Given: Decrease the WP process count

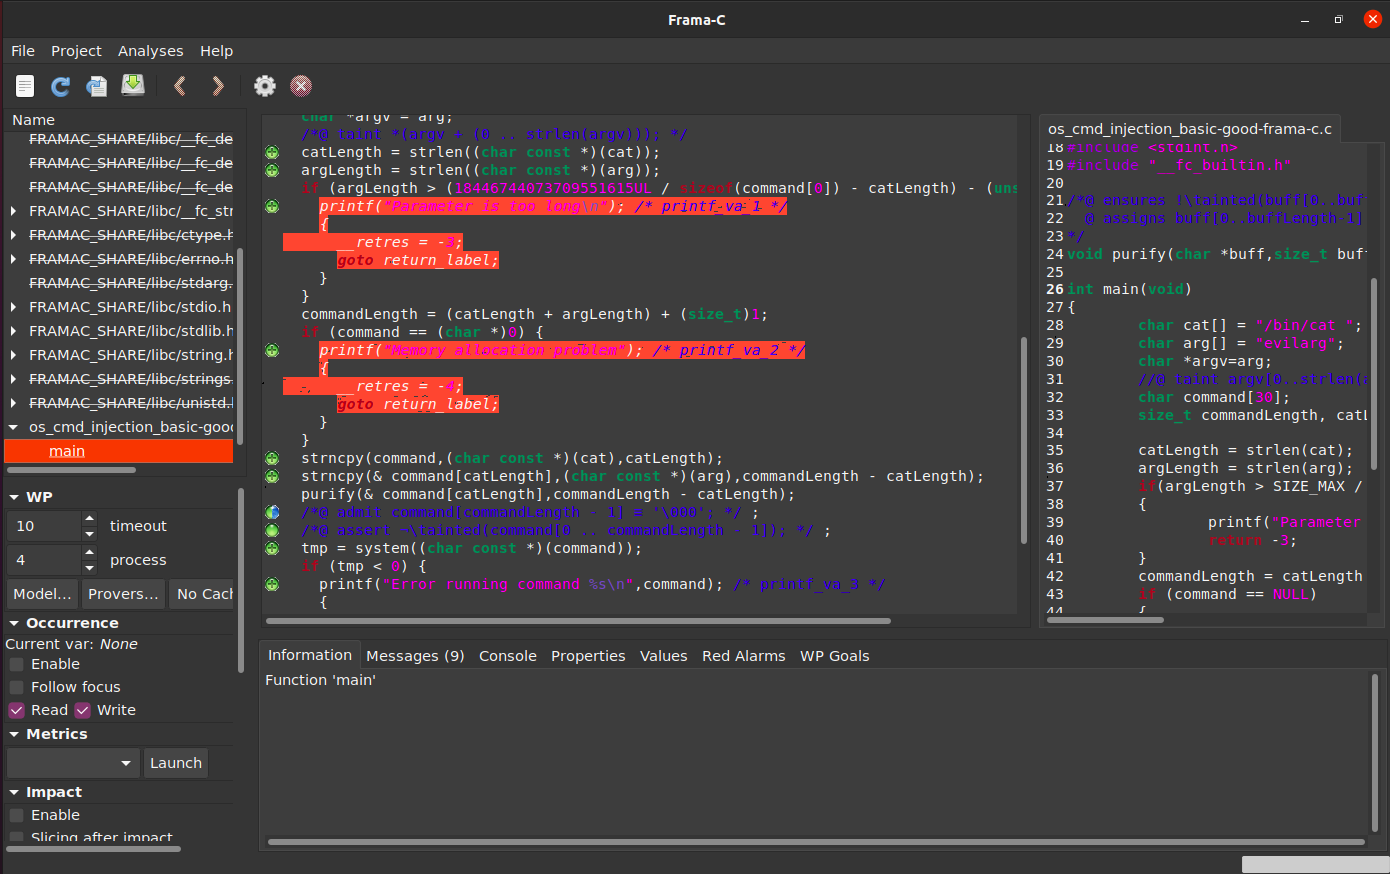Looking at the screenshot, I should pyautogui.click(x=89, y=568).
